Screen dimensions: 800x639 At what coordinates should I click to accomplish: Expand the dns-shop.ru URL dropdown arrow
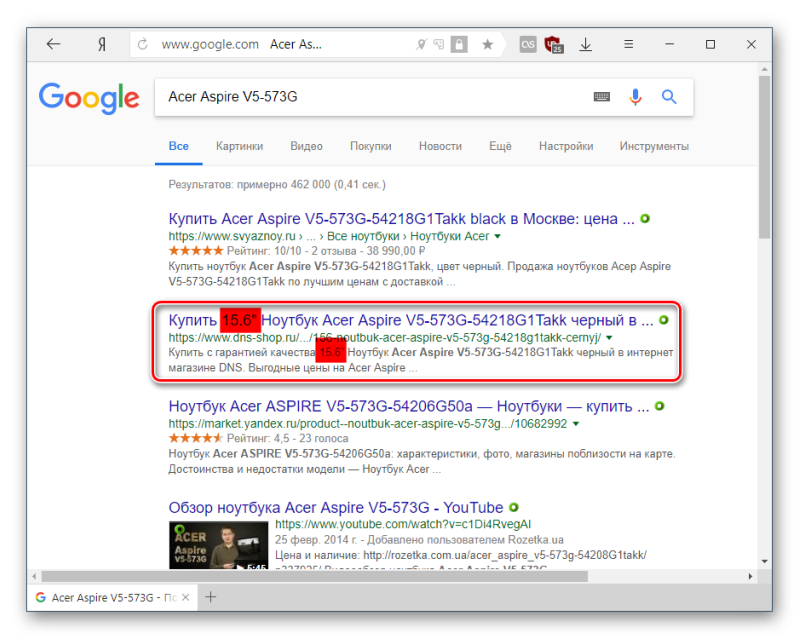coord(609,337)
